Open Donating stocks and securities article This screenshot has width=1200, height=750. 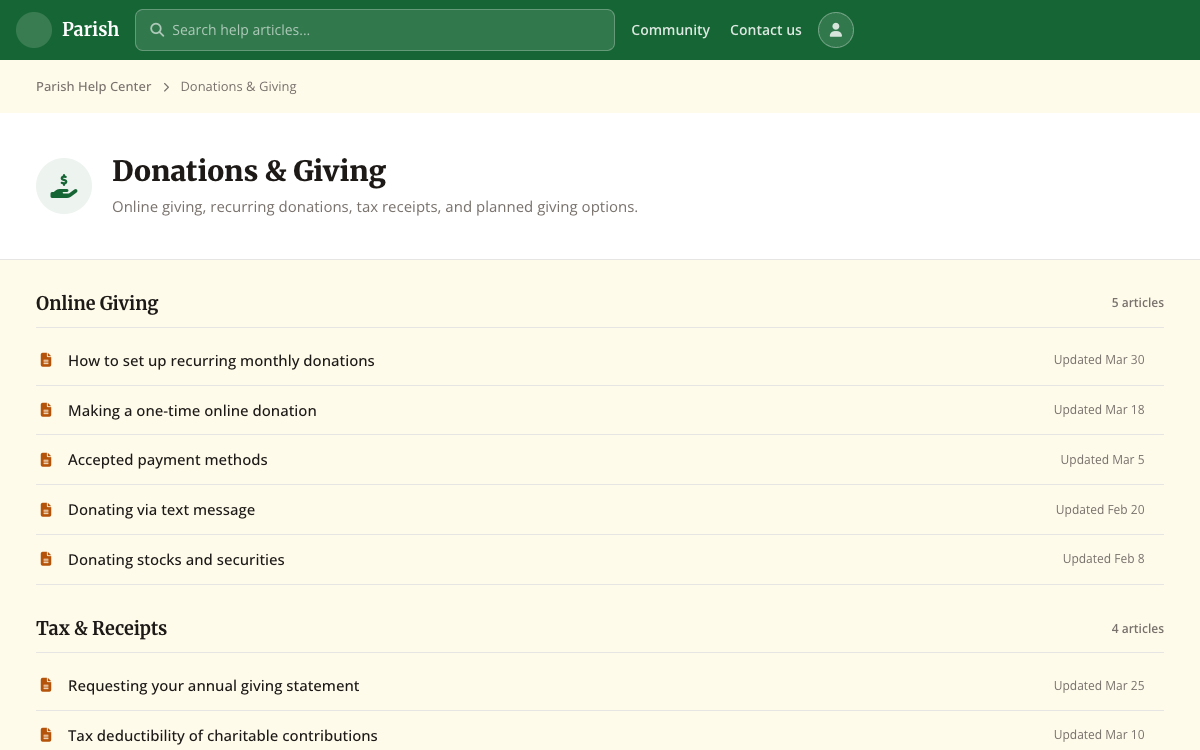click(176, 559)
